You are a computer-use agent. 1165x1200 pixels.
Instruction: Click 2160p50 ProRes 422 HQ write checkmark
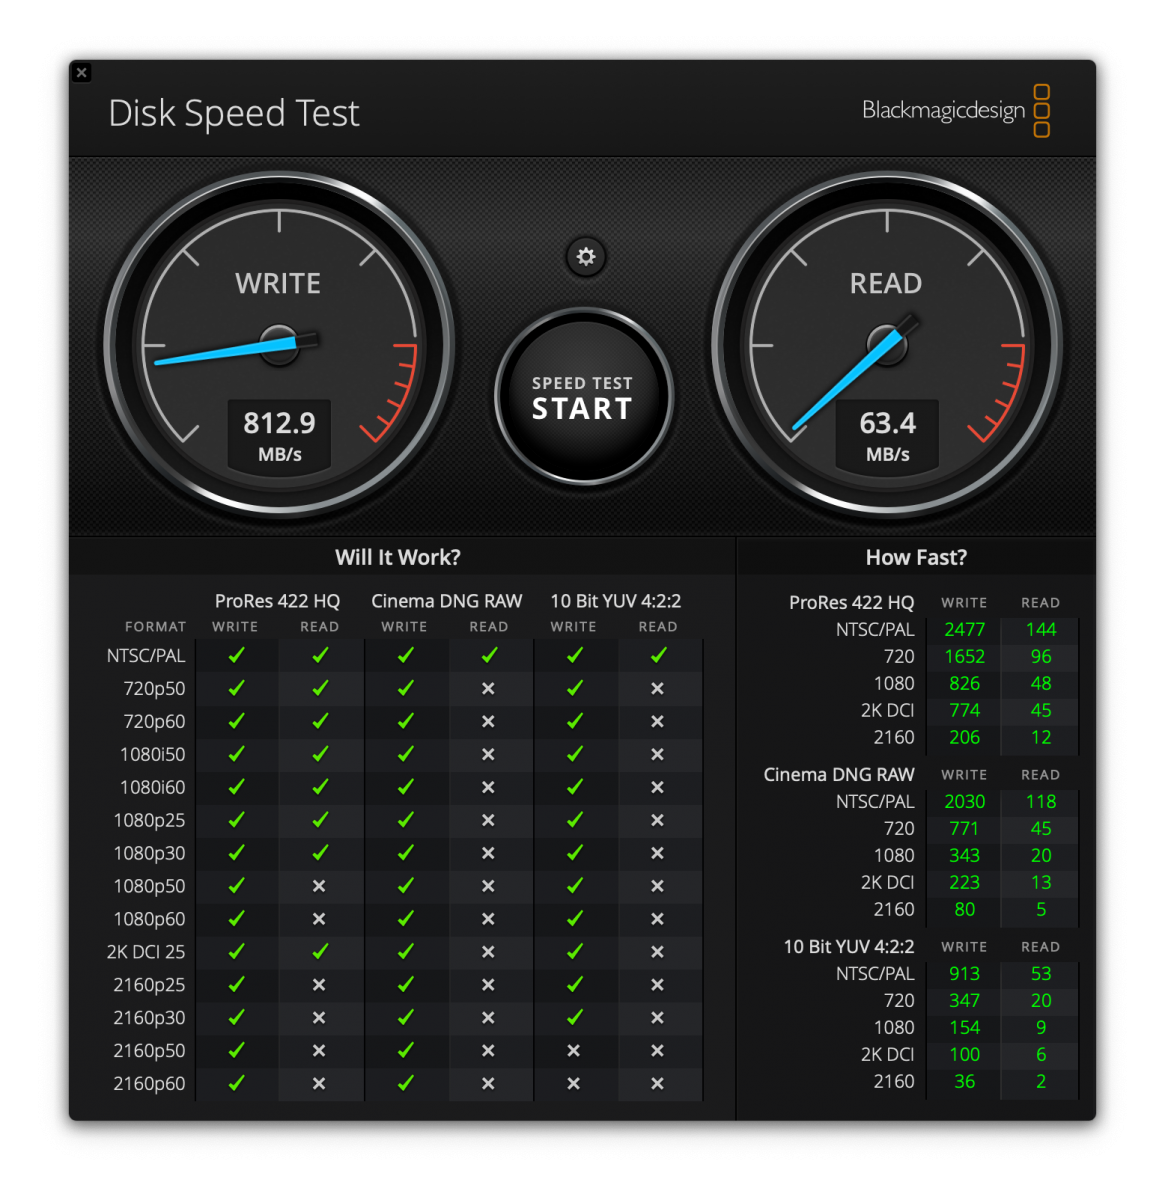pyautogui.click(x=236, y=1050)
